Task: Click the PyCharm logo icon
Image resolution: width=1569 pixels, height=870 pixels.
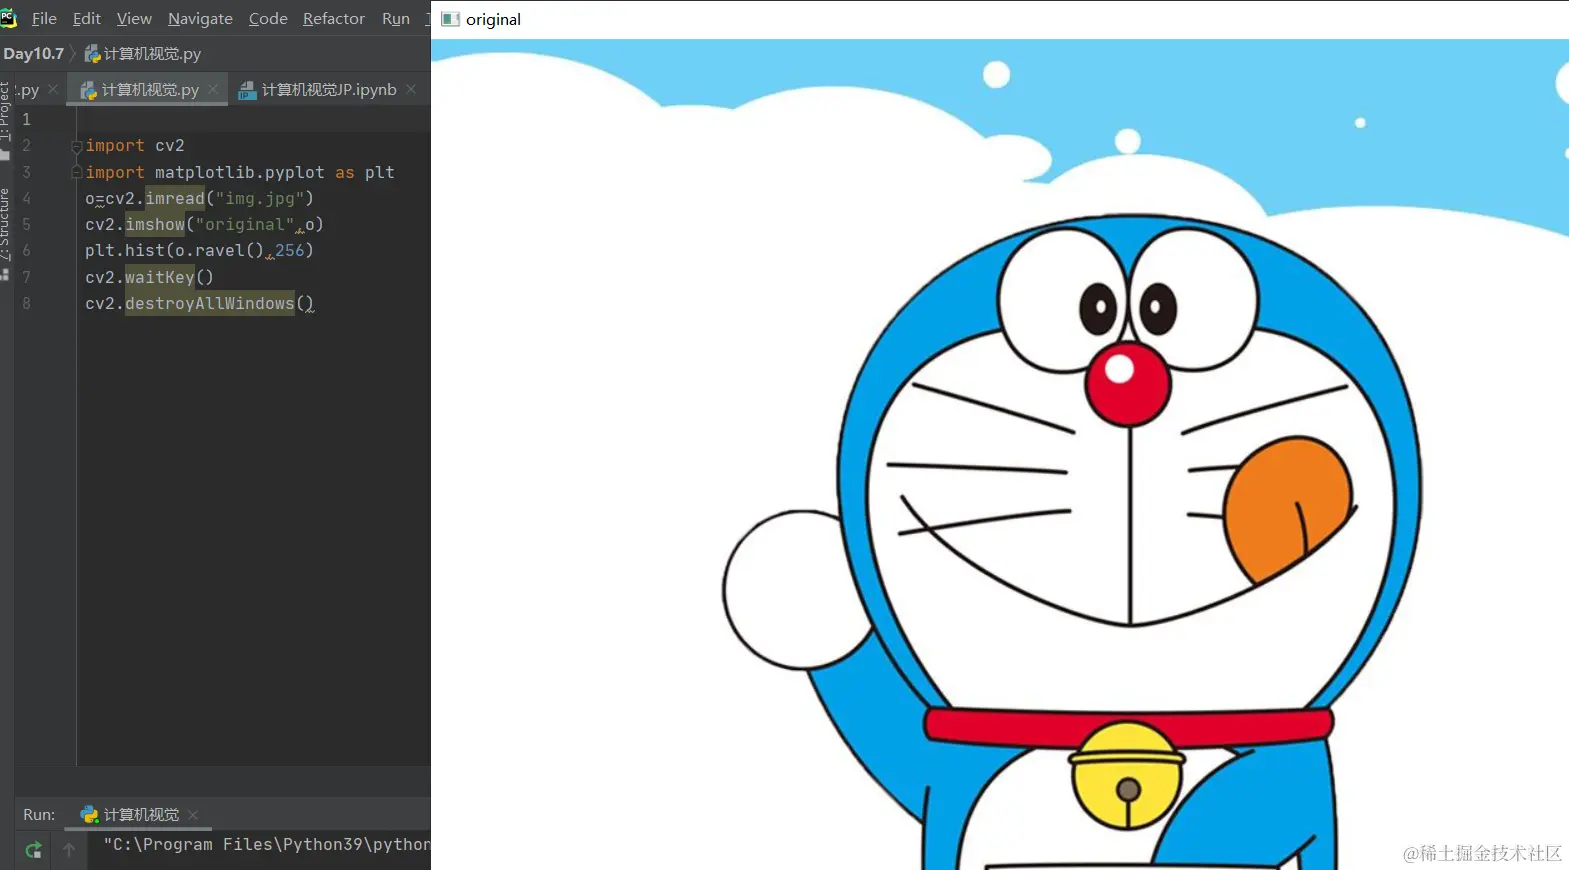Action: point(9,18)
